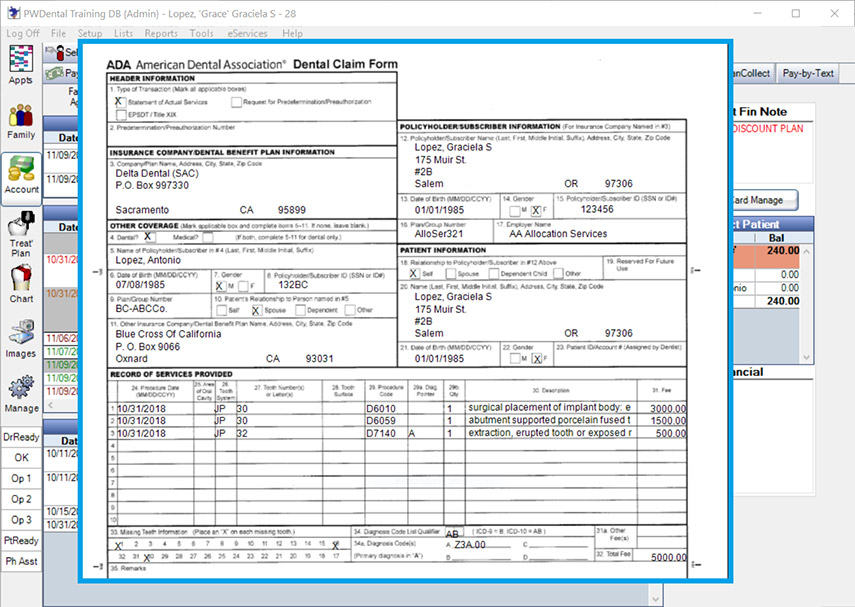Open the Apps module icon
Viewport: 855px width, 607px height.
tap(21, 65)
